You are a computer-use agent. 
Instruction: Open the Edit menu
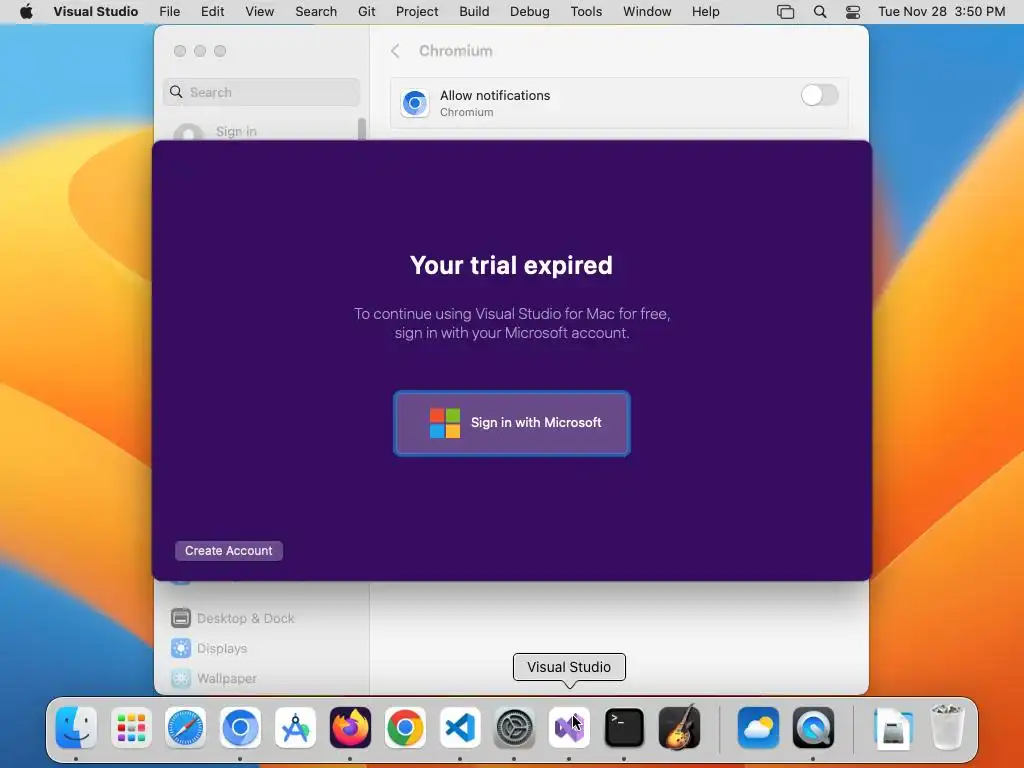tap(212, 11)
